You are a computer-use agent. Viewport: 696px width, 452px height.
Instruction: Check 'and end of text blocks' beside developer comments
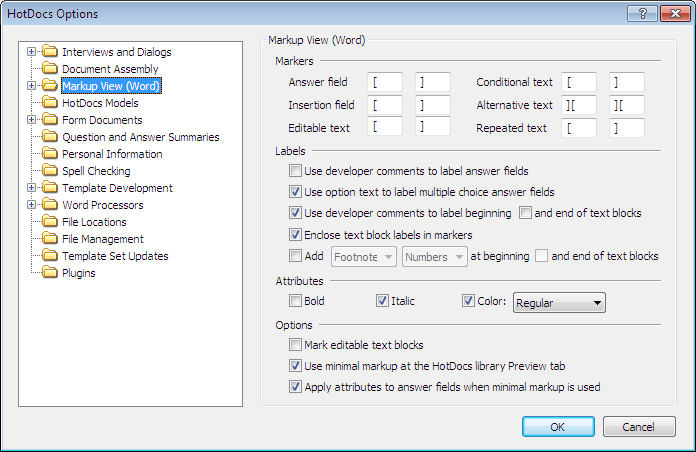pyautogui.click(x=526, y=213)
